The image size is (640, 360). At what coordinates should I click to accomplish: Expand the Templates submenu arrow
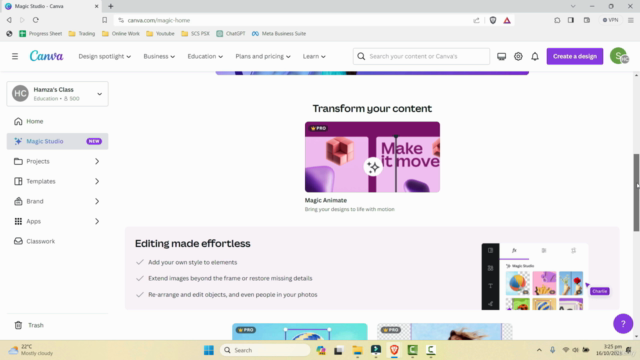97,181
